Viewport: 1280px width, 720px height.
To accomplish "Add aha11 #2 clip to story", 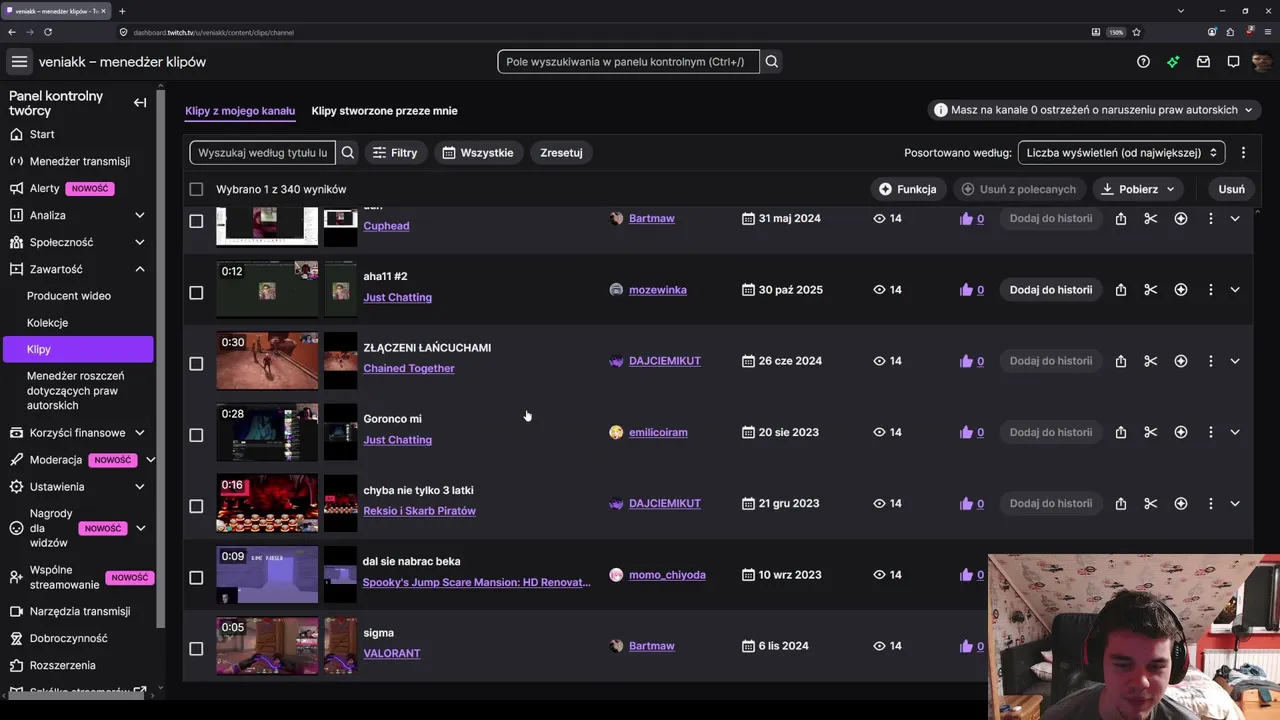I will pyautogui.click(x=1051, y=290).
